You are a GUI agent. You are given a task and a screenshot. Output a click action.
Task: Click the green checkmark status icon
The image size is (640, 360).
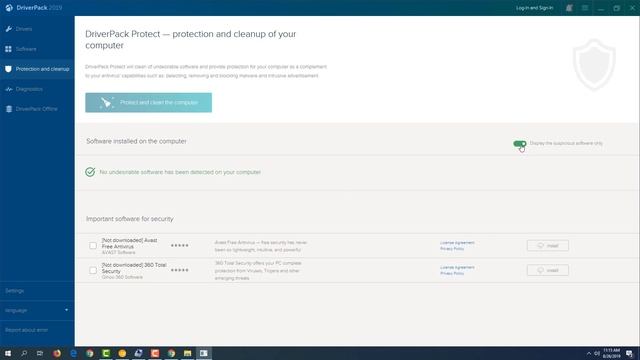[90, 172]
